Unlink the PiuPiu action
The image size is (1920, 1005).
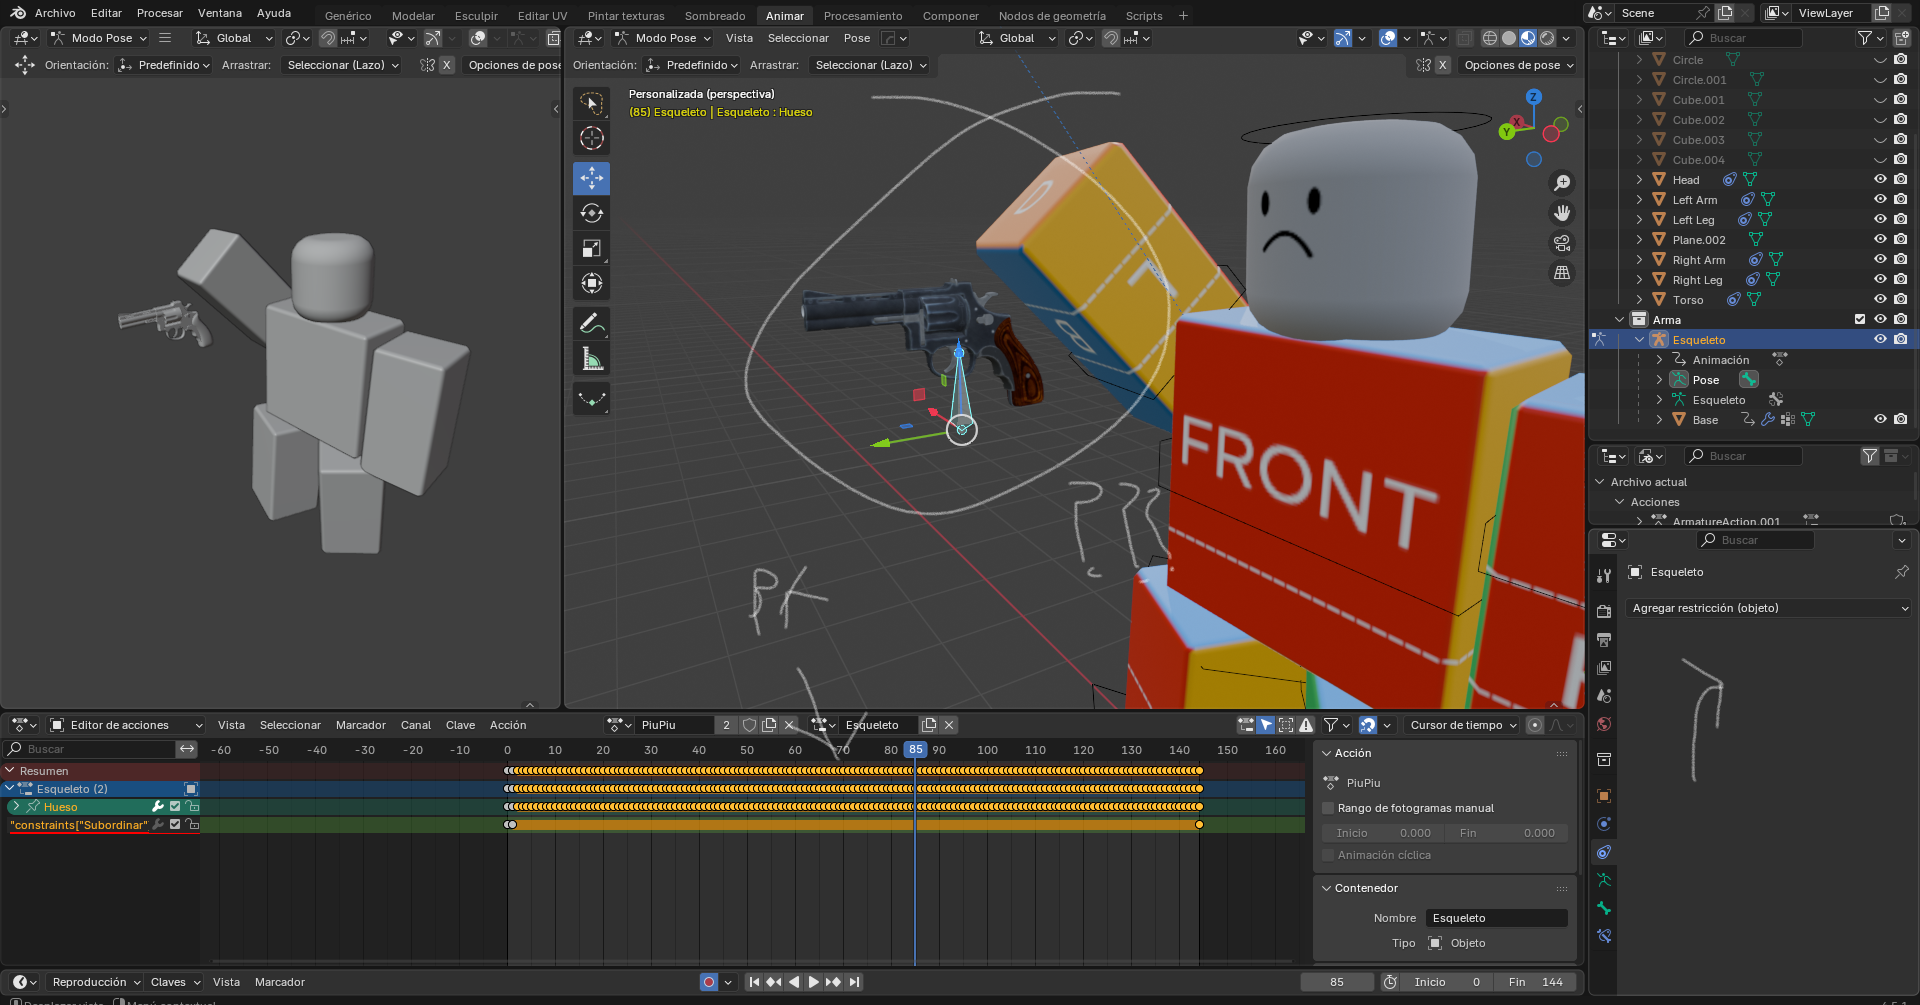(789, 725)
